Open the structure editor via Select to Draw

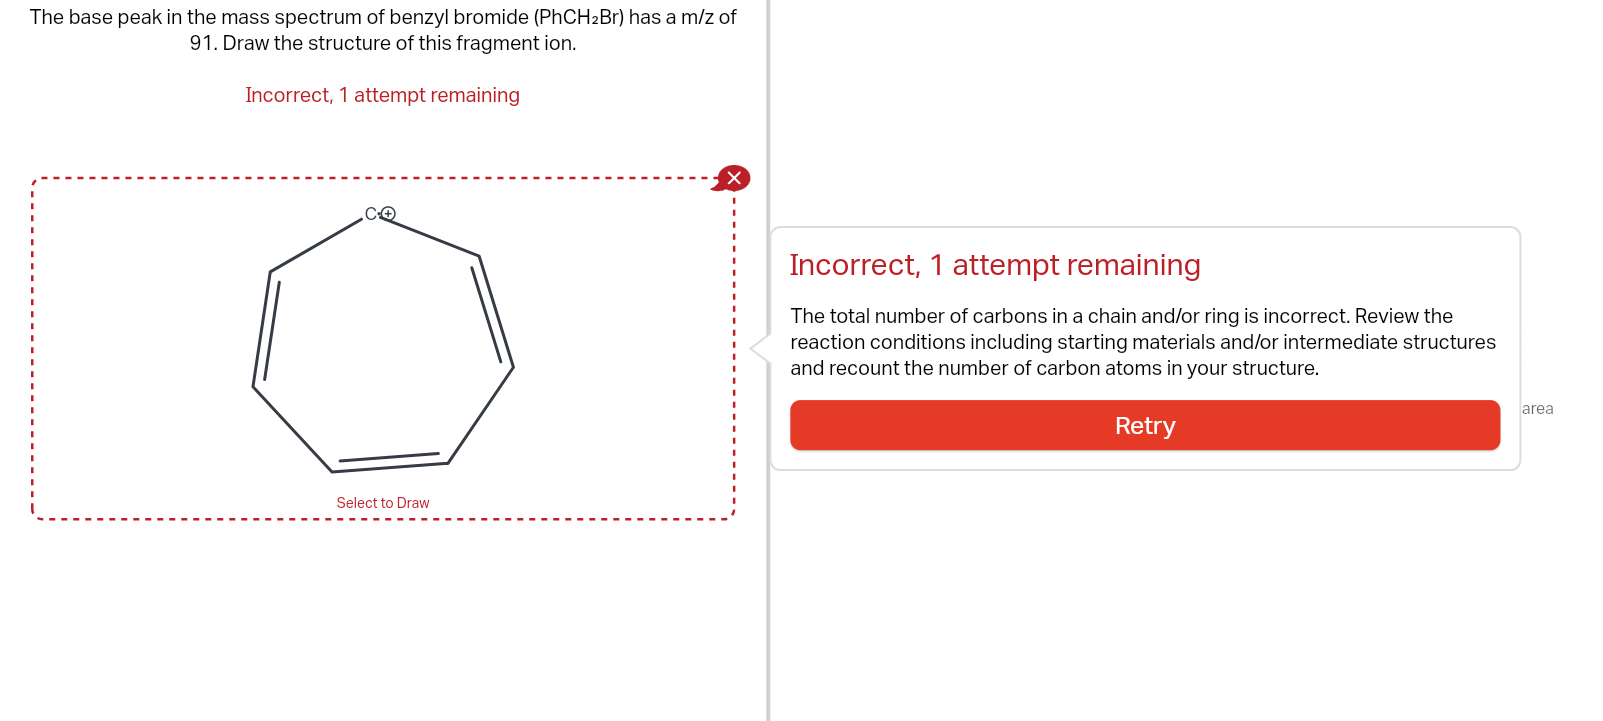383,503
